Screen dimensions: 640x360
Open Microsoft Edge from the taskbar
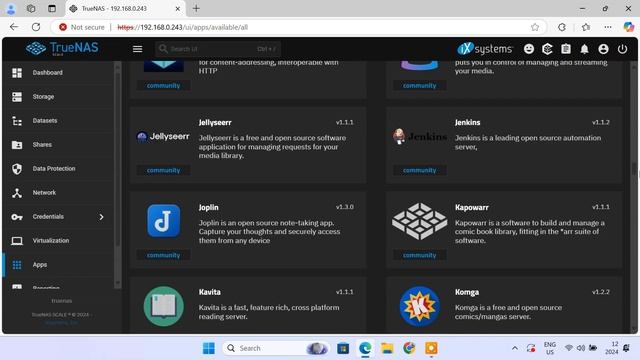[x=365, y=348]
